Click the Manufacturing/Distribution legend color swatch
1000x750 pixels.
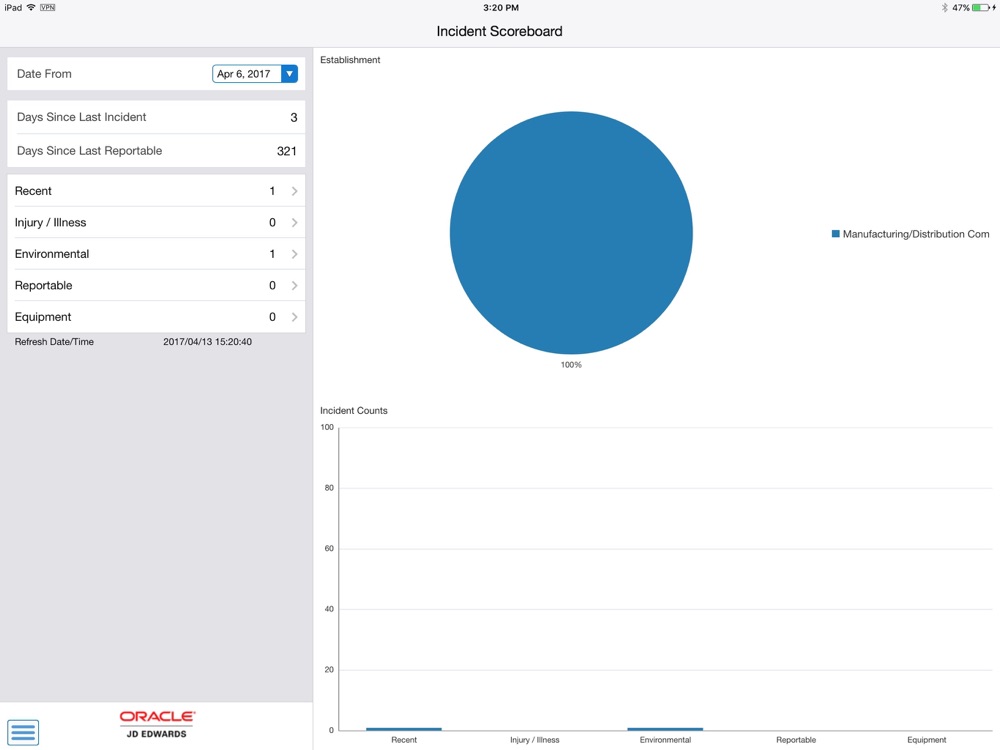[x=835, y=234]
